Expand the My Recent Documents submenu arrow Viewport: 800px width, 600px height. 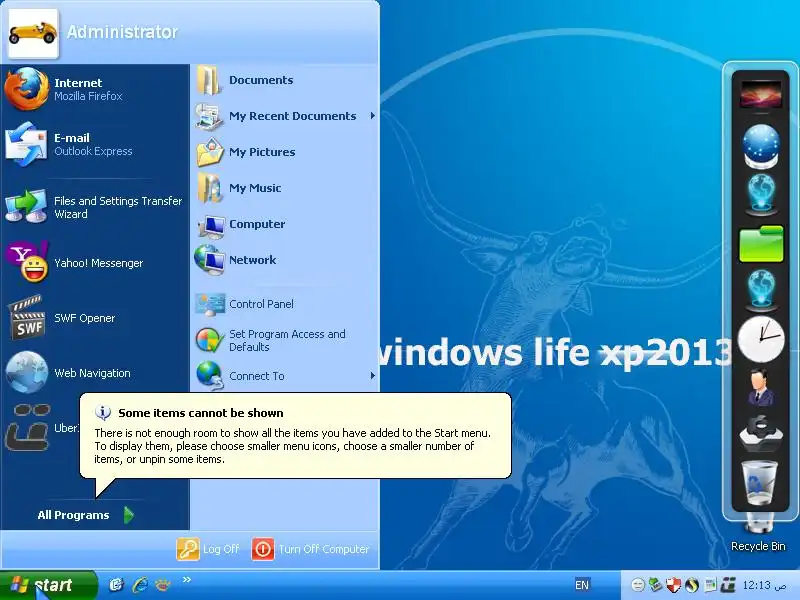click(x=372, y=116)
